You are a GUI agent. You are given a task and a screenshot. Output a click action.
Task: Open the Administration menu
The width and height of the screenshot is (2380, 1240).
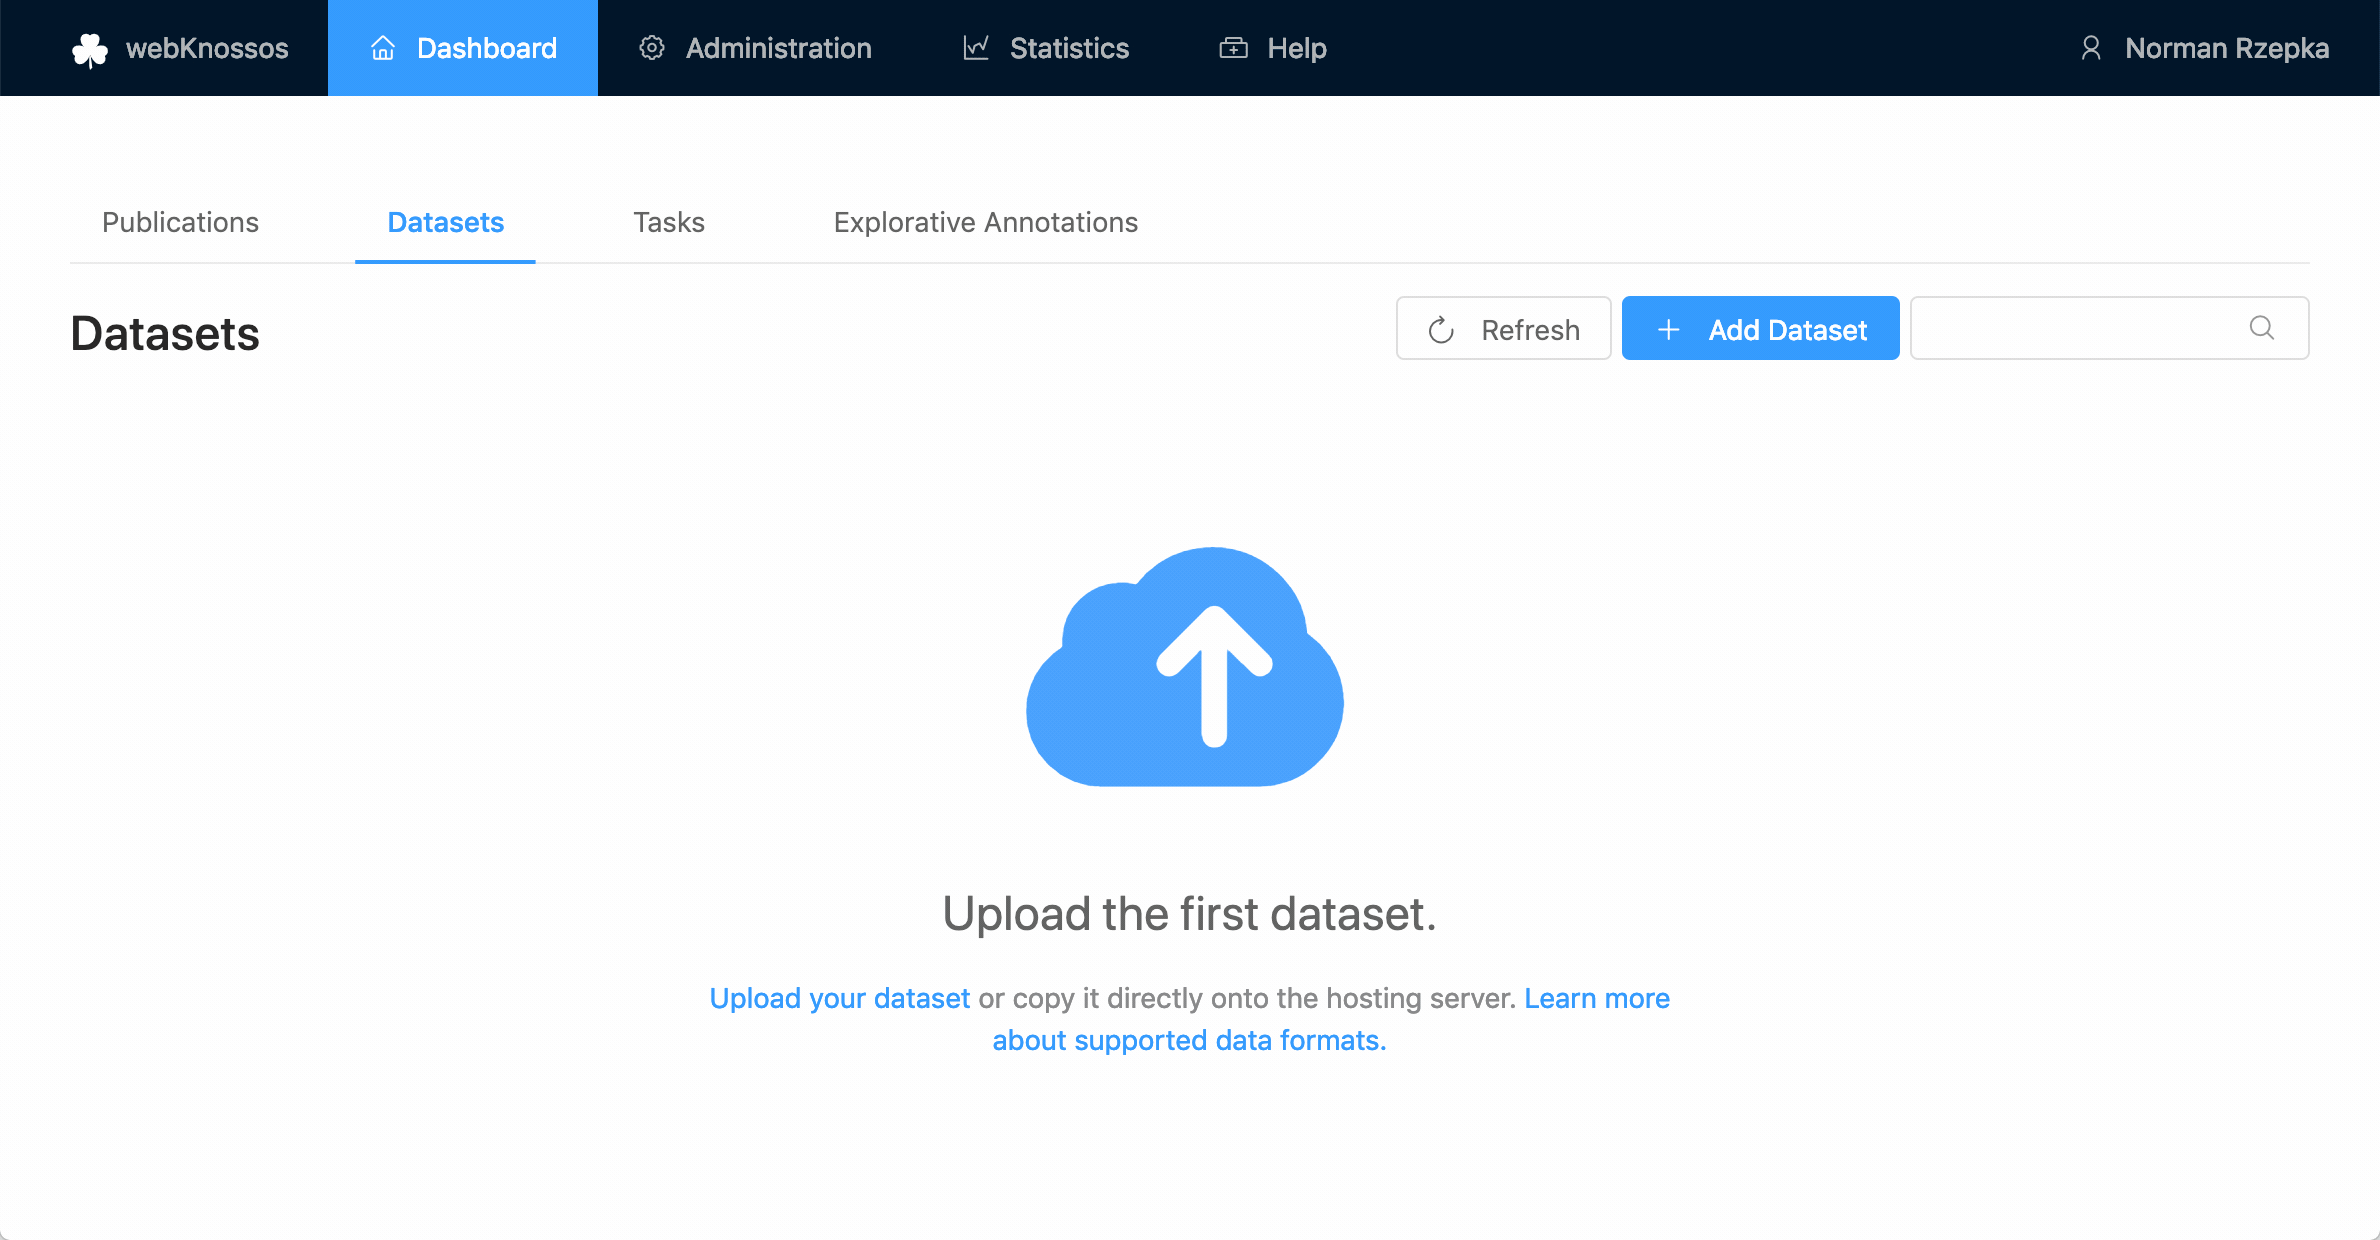coord(778,48)
